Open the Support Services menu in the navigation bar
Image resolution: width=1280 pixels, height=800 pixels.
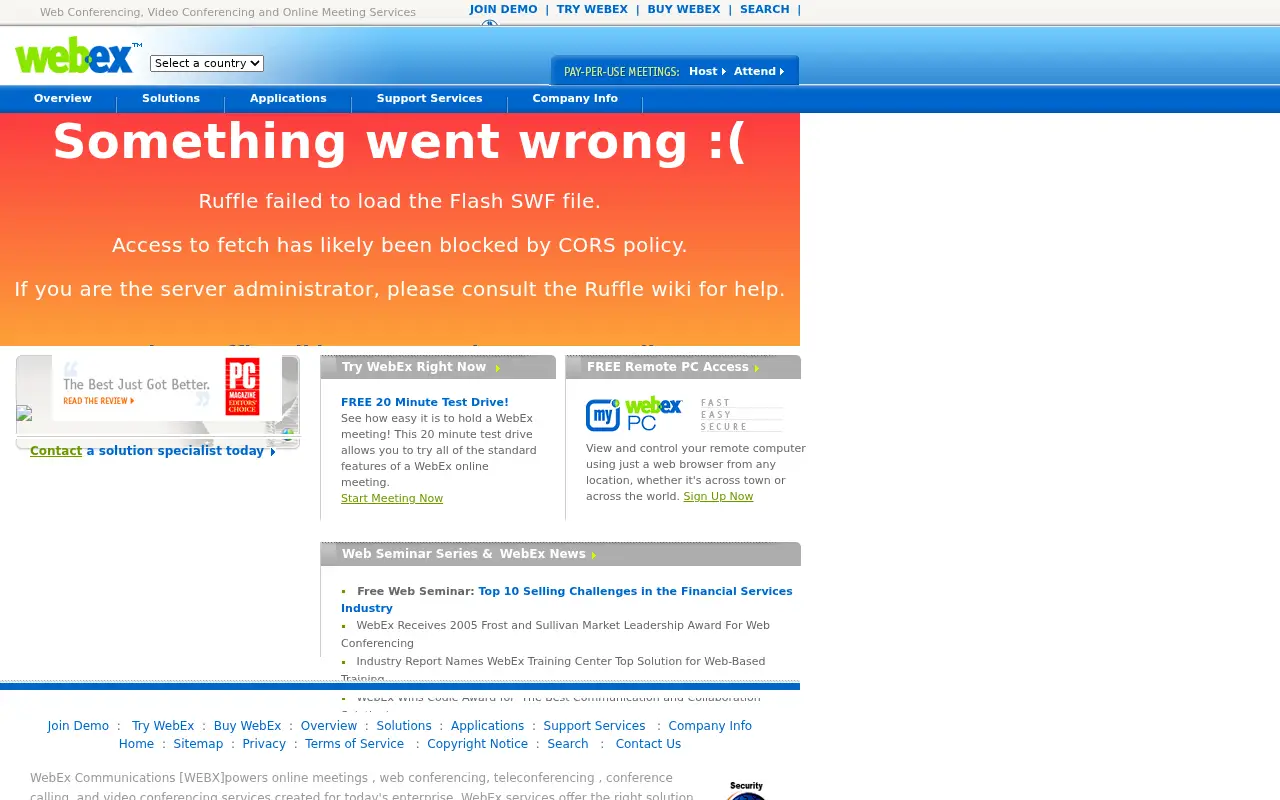430,99
